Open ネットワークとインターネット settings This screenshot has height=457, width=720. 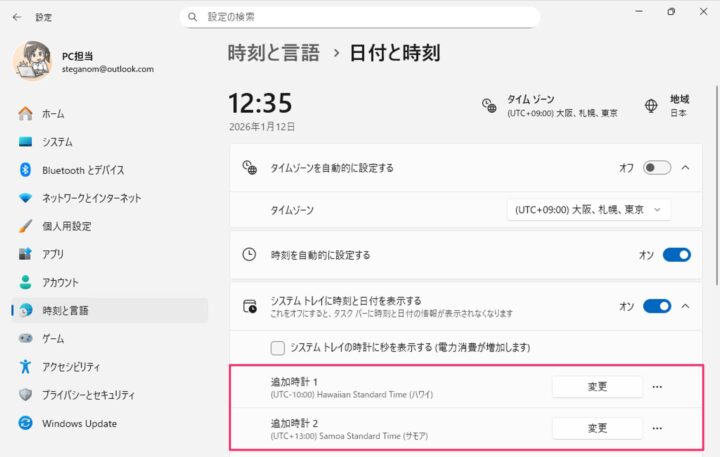91,198
